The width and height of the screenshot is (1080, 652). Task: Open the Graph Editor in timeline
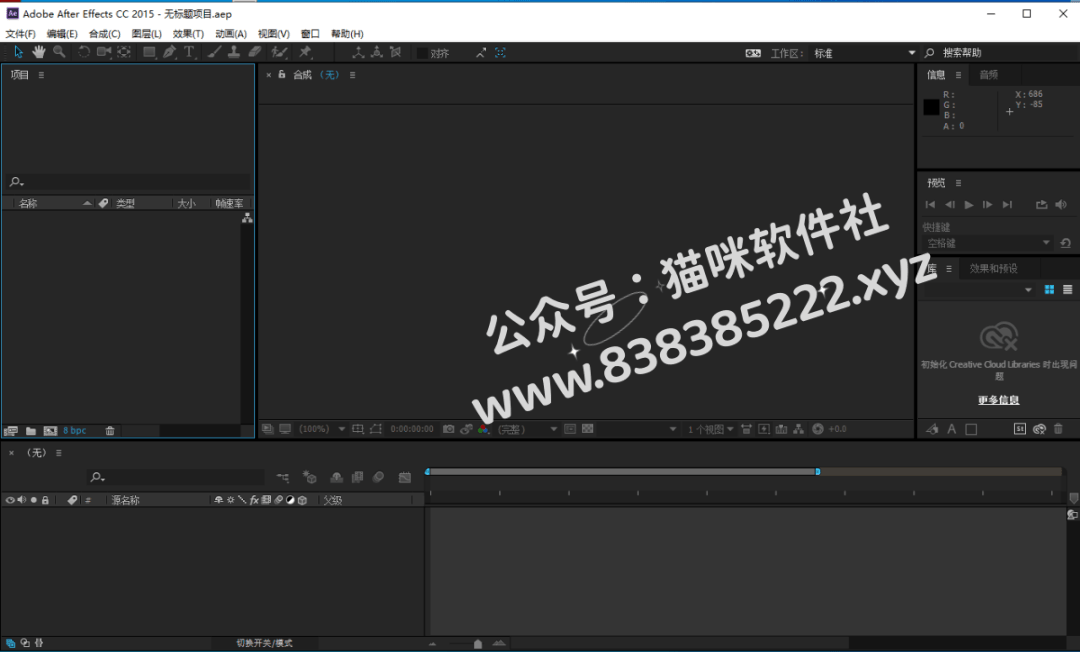tap(404, 477)
